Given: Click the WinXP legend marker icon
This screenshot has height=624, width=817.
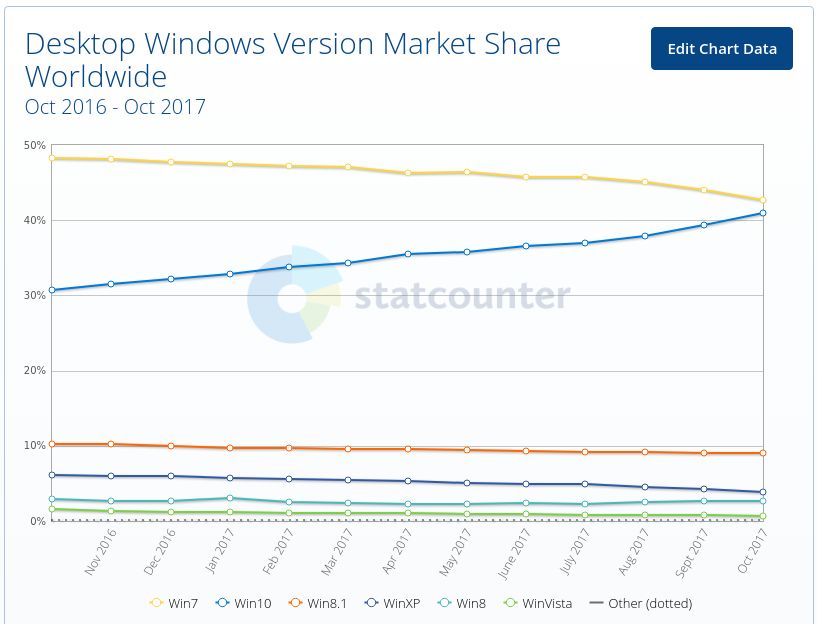Looking at the screenshot, I should point(372,603).
